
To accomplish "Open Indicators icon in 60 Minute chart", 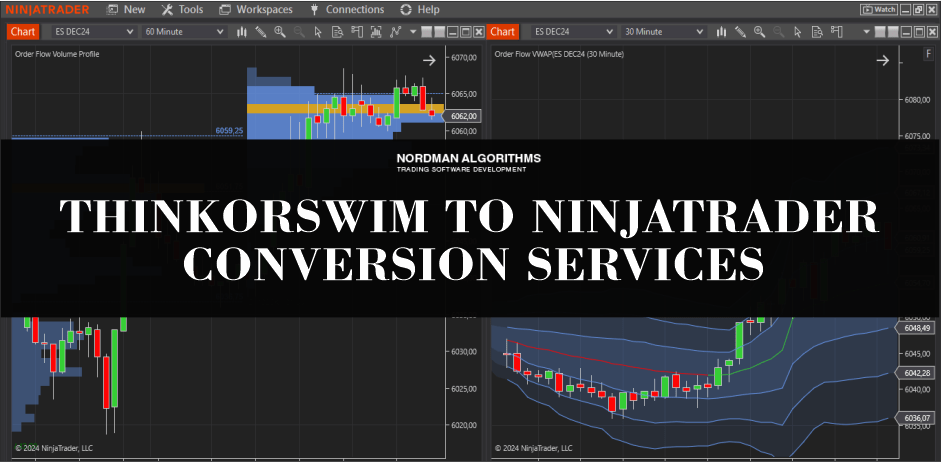I will tap(376, 32).
